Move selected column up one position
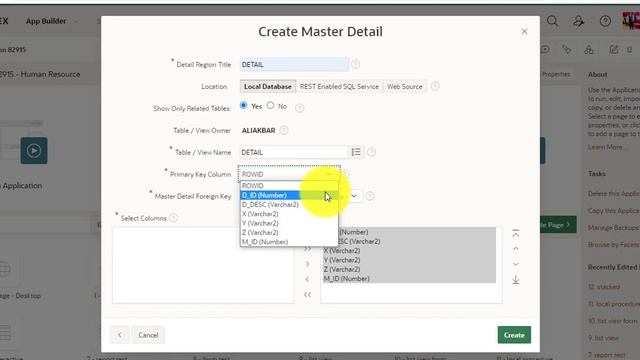The height and width of the screenshot is (360, 640). (516, 249)
